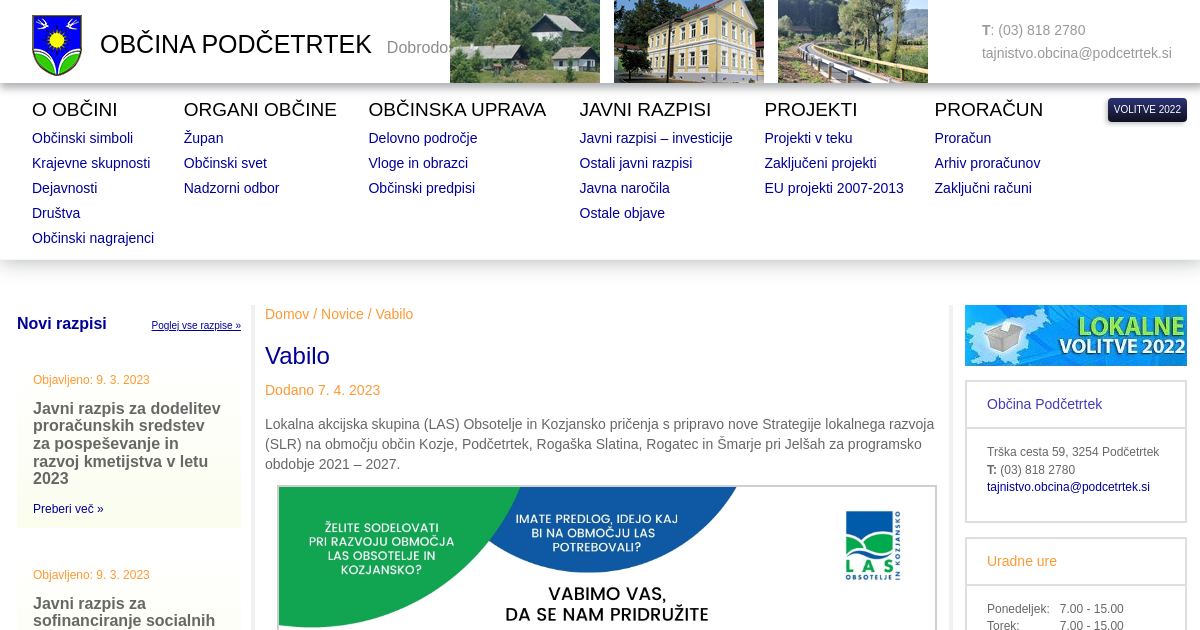Open Občinski nagrajenci link
The width and height of the screenshot is (1200, 630).
(x=93, y=238)
